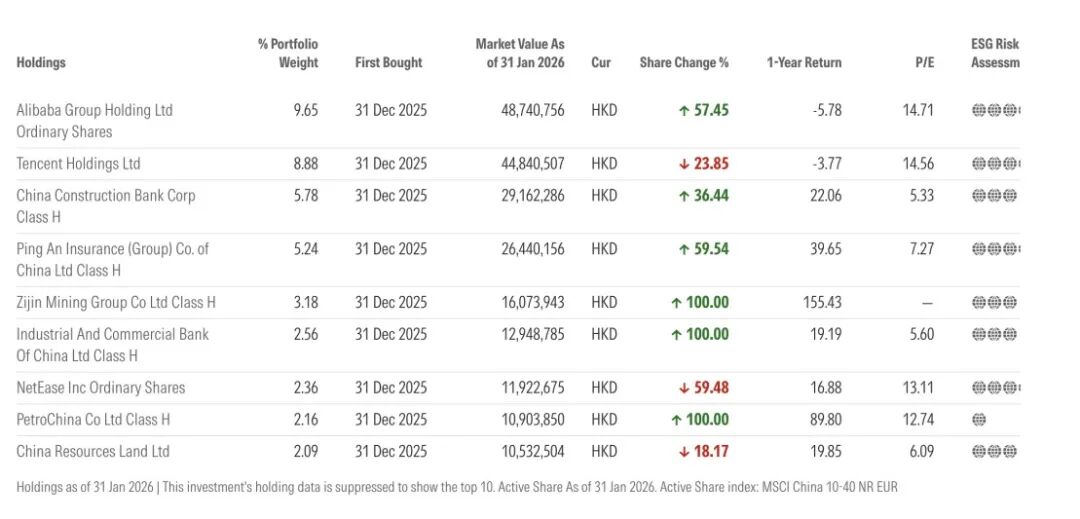Sort by P/E column header
The width and height of the screenshot is (1080, 519).
coord(924,62)
